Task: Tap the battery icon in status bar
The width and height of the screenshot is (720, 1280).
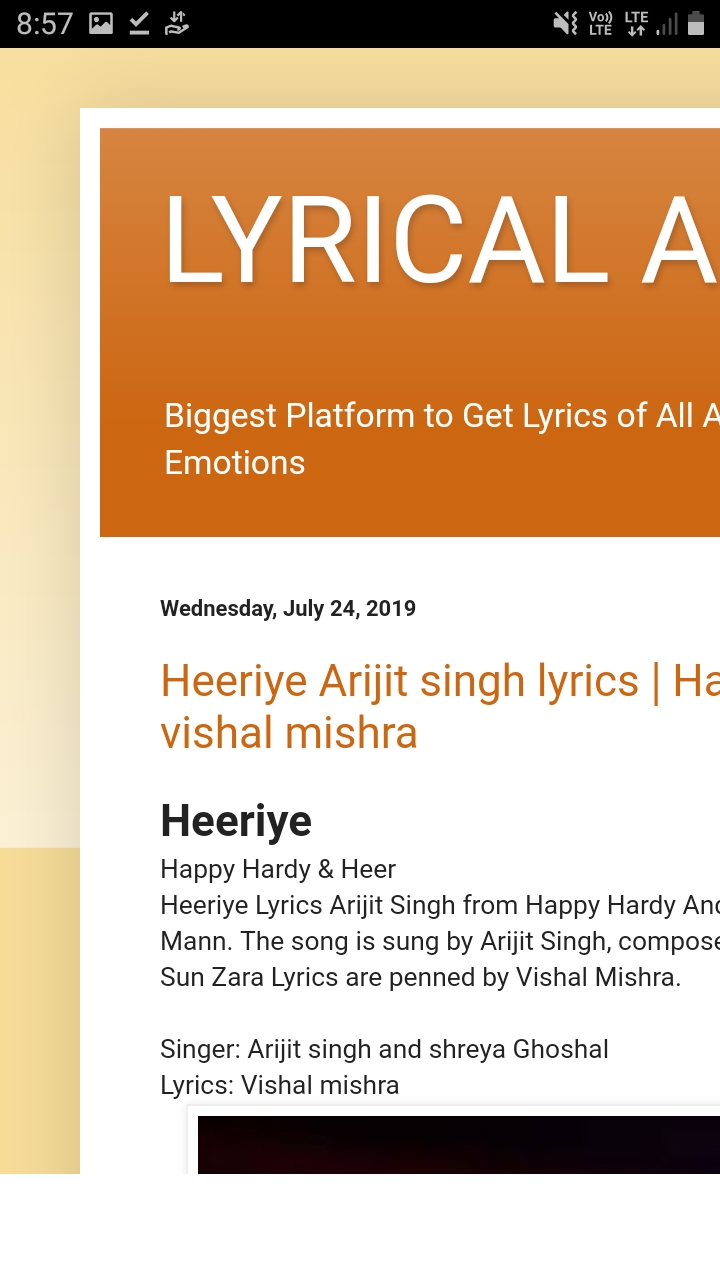Action: (696, 23)
